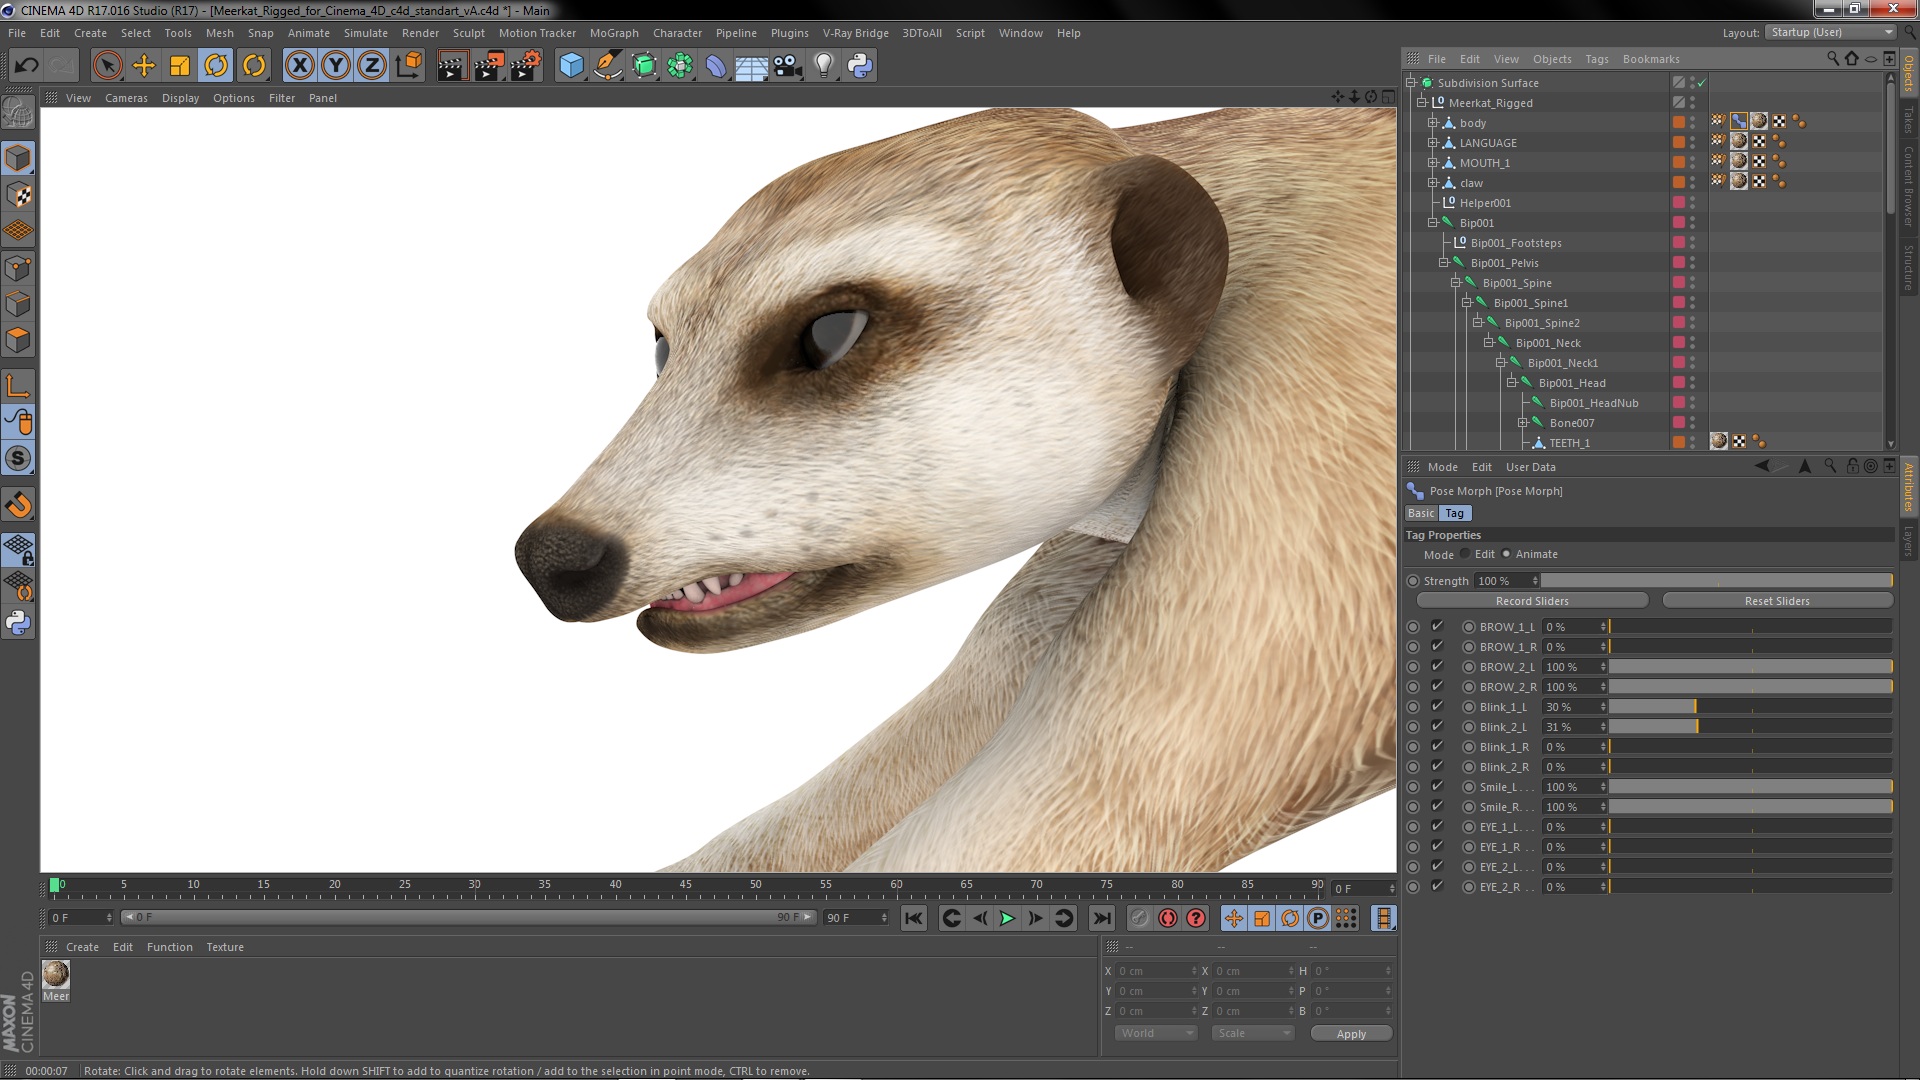Viewport: 1920px width, 1080px height.
Task: Open the MoGraph menu
Action: point(614,33)
